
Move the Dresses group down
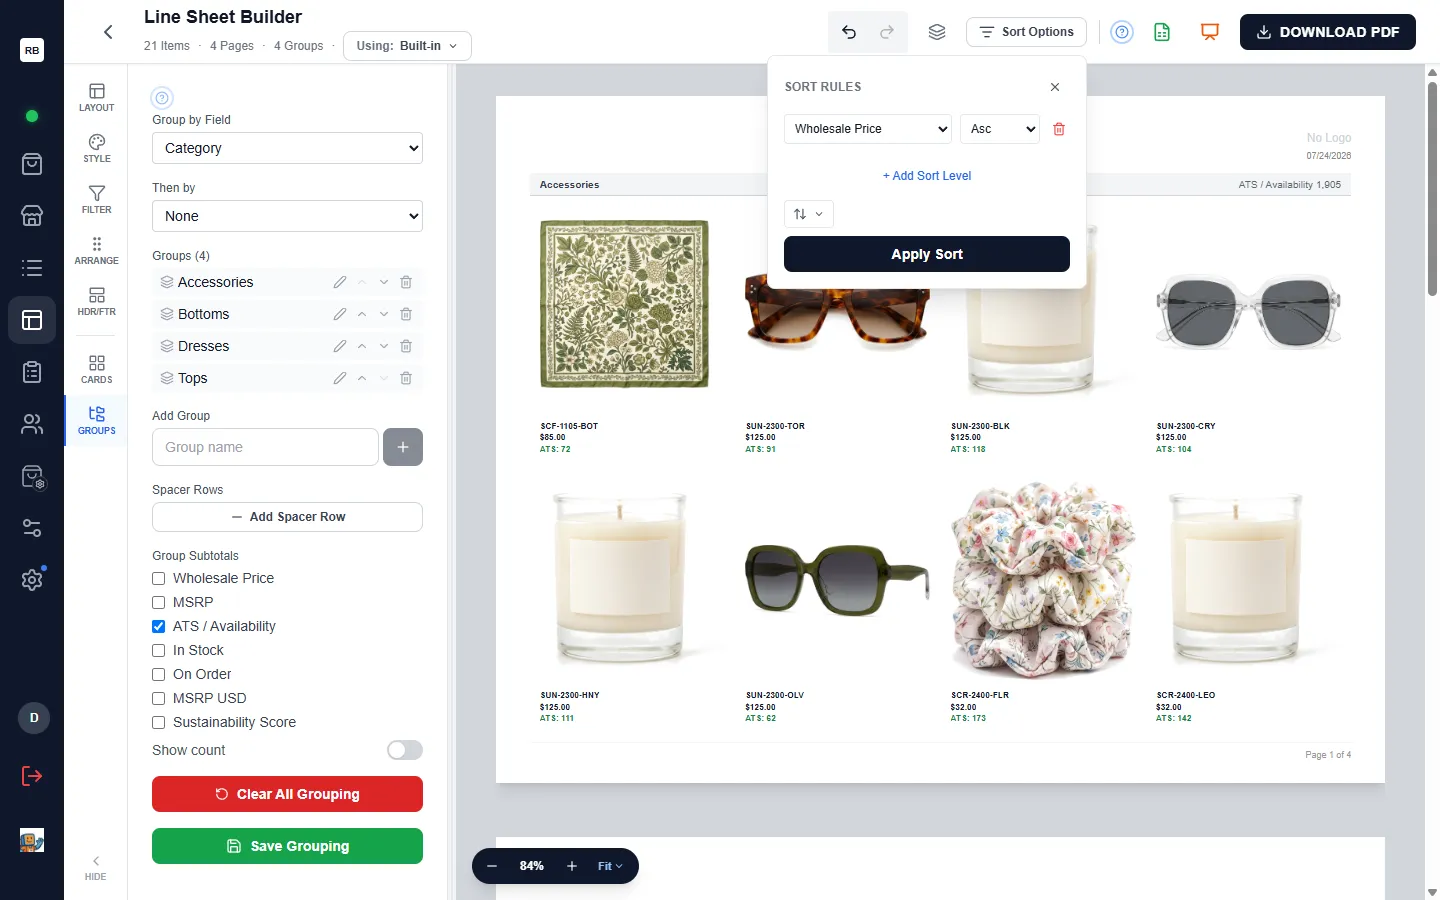[x=384, y=346]
